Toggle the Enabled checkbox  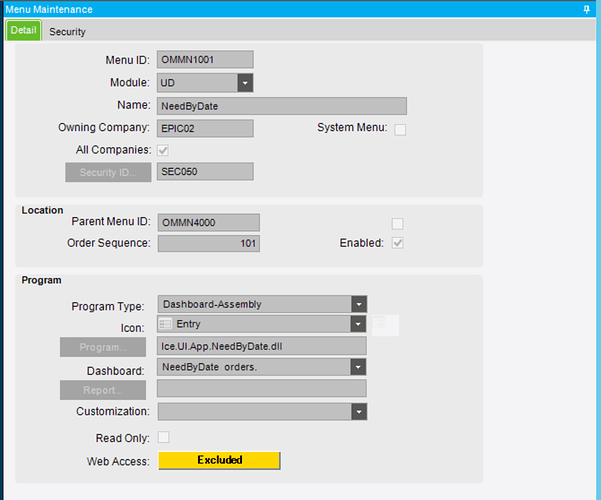(x=397, y=243)
